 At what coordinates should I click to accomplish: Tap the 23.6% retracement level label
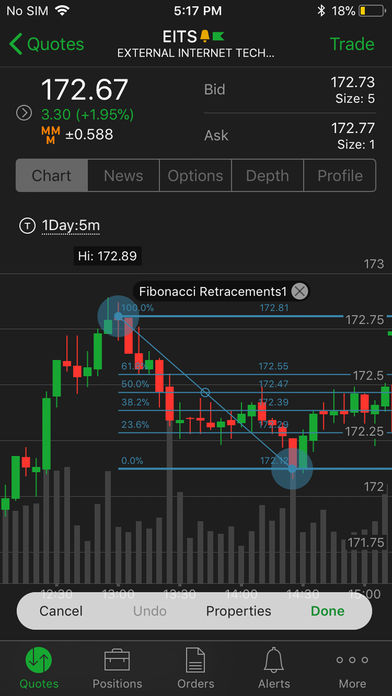point(135,425)
